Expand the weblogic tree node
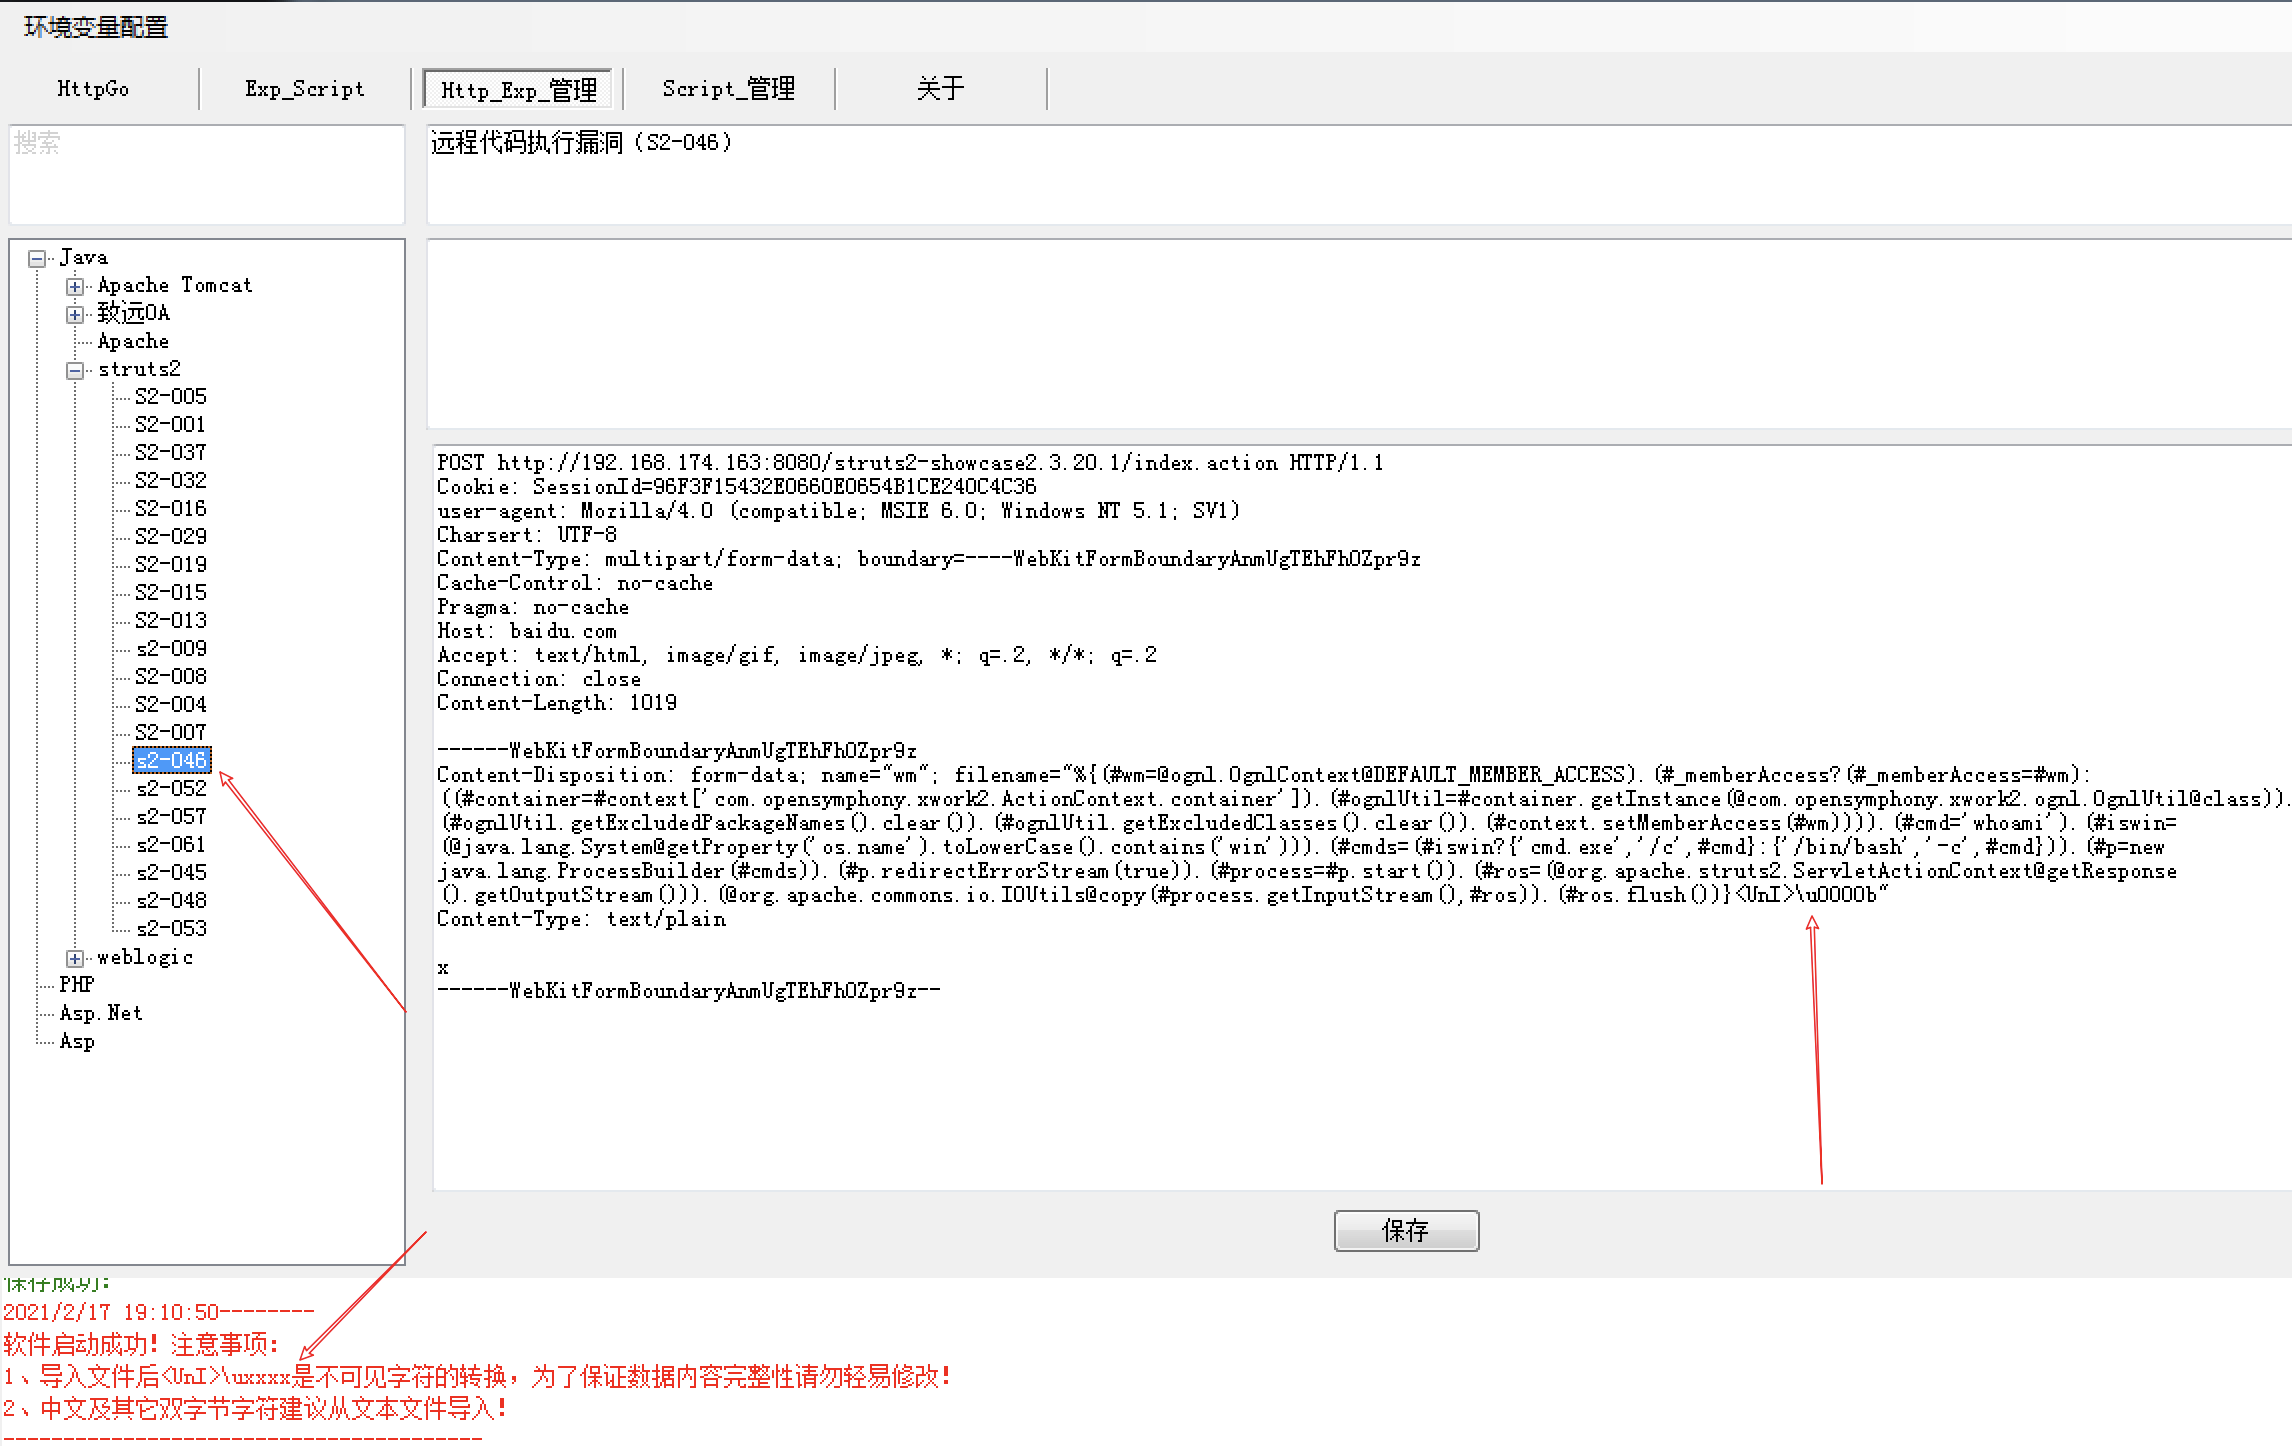The width and height of the screenshot is (2292, 1446). tap(75, 959)
